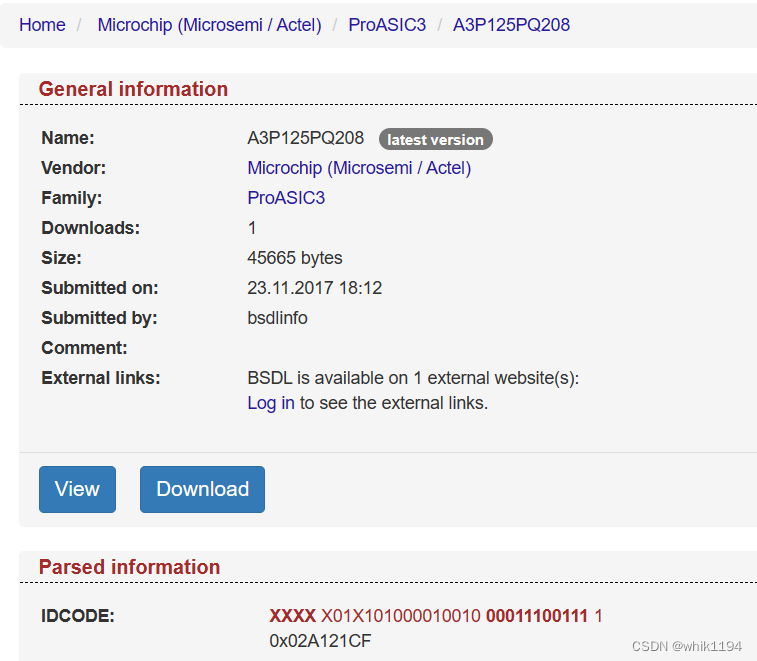Click the External links: label

101,378
